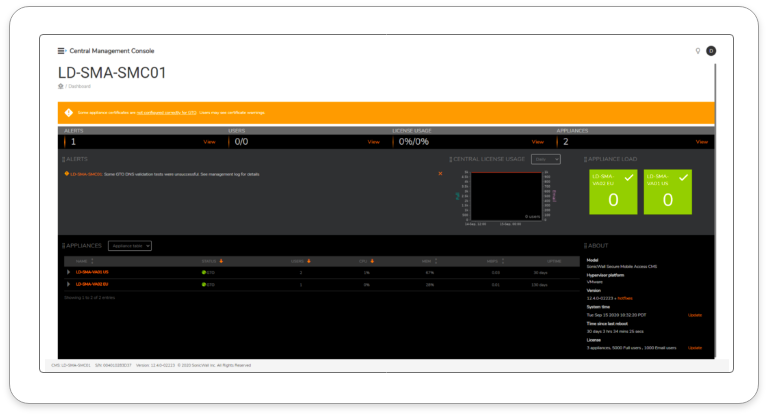Select the LD-SMA-VA01 US load tile
The image size is (768, 416).
click(x=665, y=192)
